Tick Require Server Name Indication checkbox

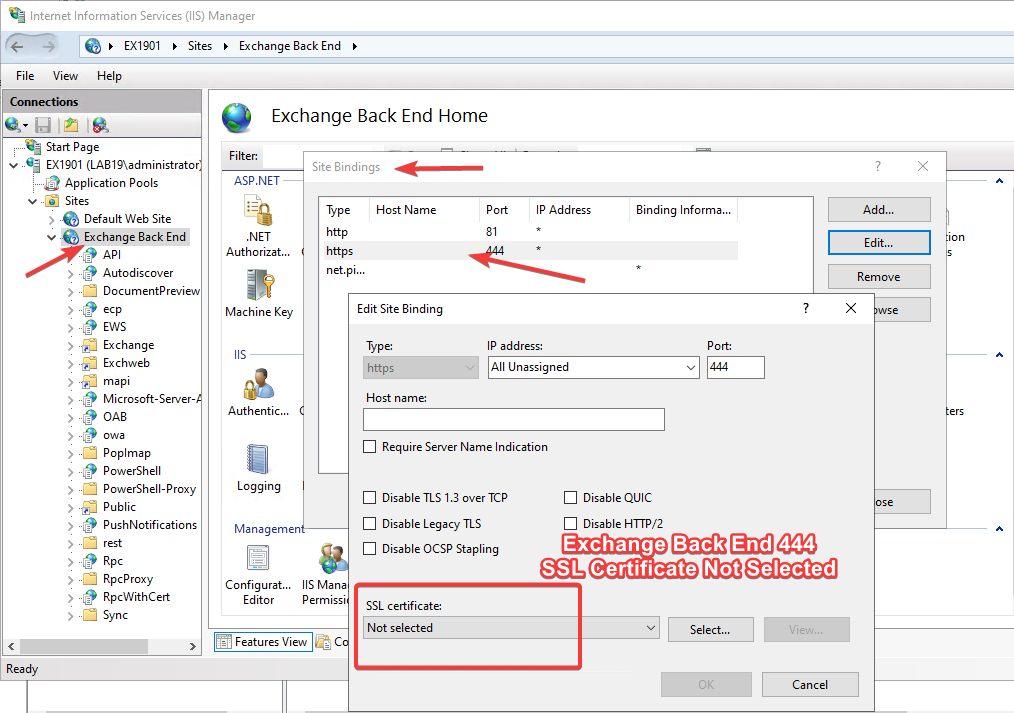(x=369, y=447)
